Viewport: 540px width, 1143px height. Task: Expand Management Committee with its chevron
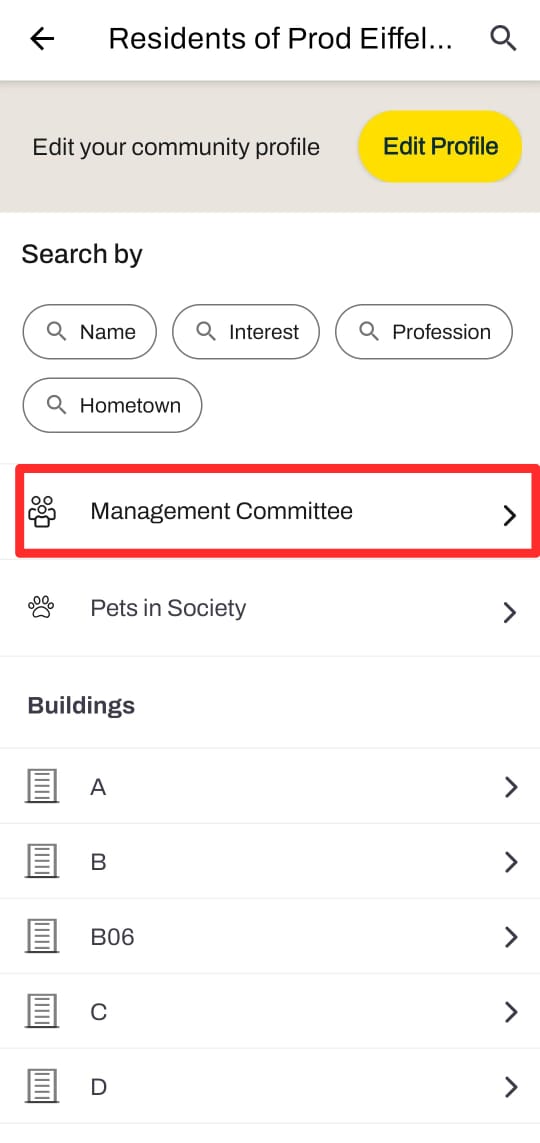click(x=510, y=516)
